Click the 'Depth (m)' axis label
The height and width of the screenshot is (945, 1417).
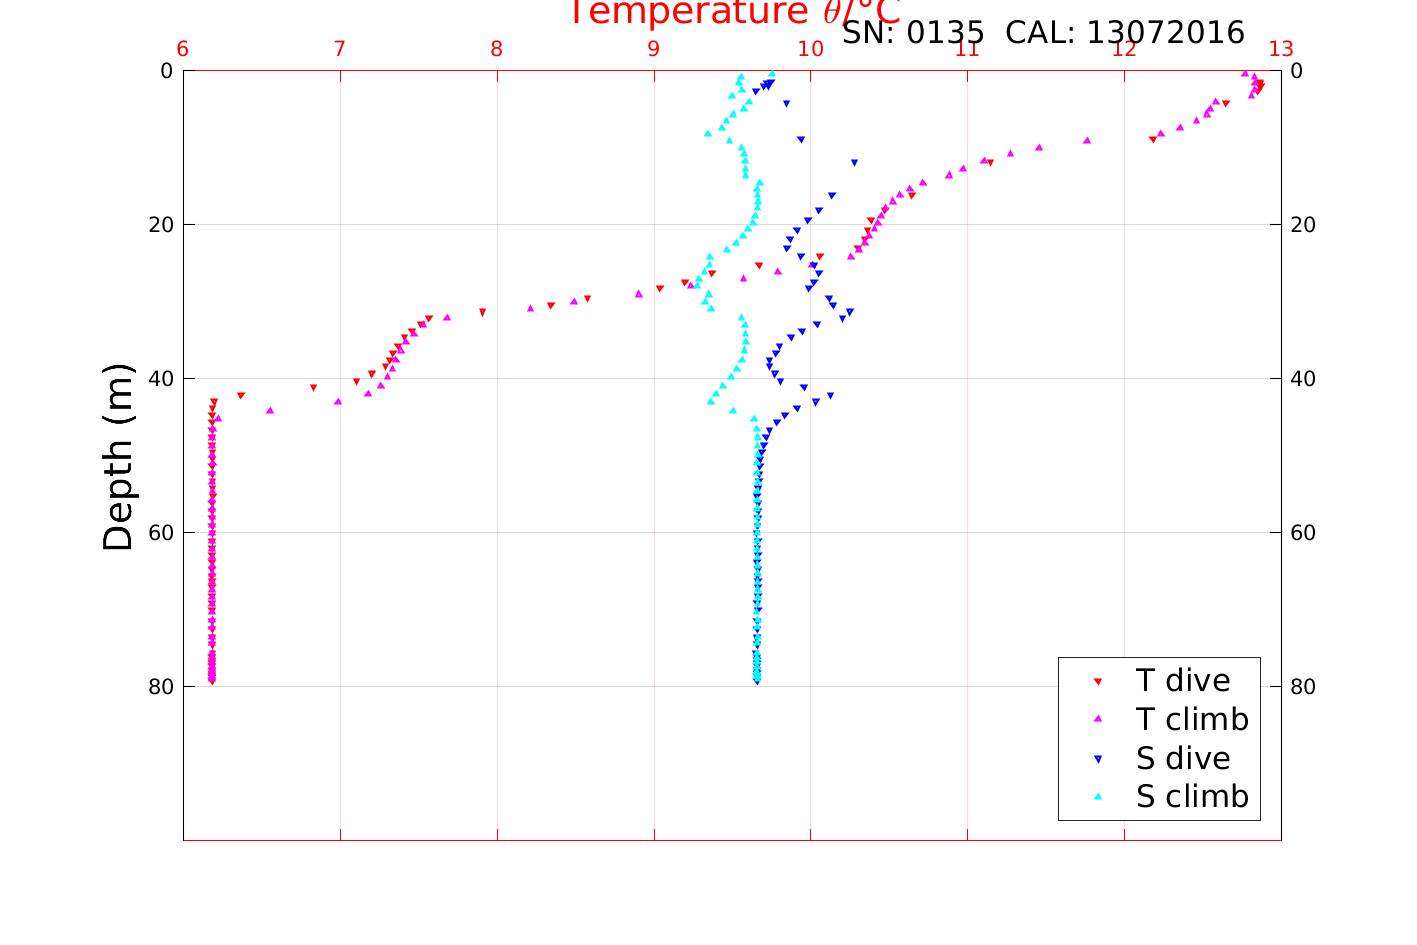click(118, 457)
